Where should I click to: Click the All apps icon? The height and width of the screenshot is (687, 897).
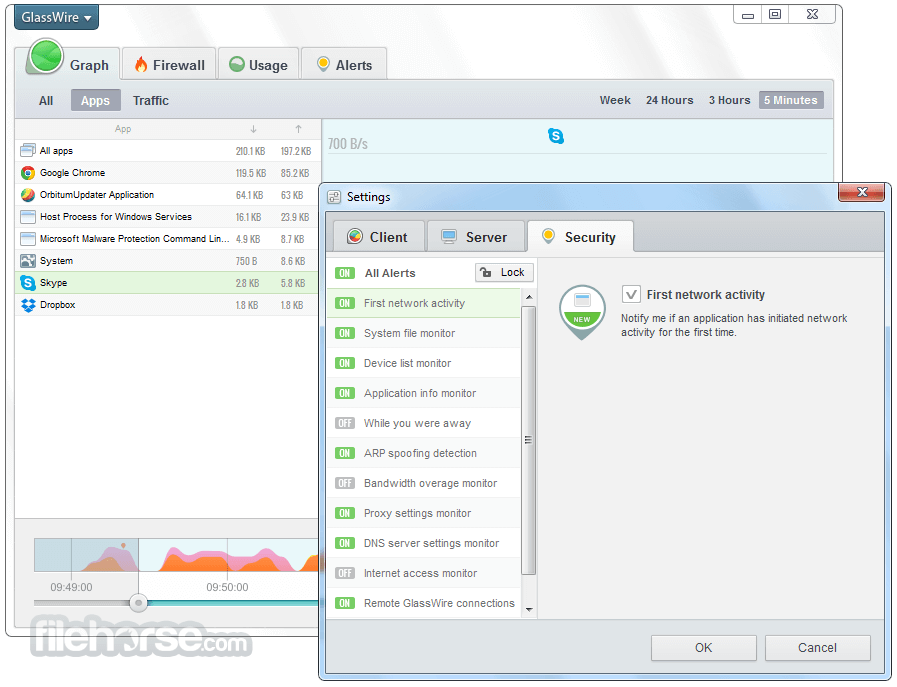pos(27,150)
